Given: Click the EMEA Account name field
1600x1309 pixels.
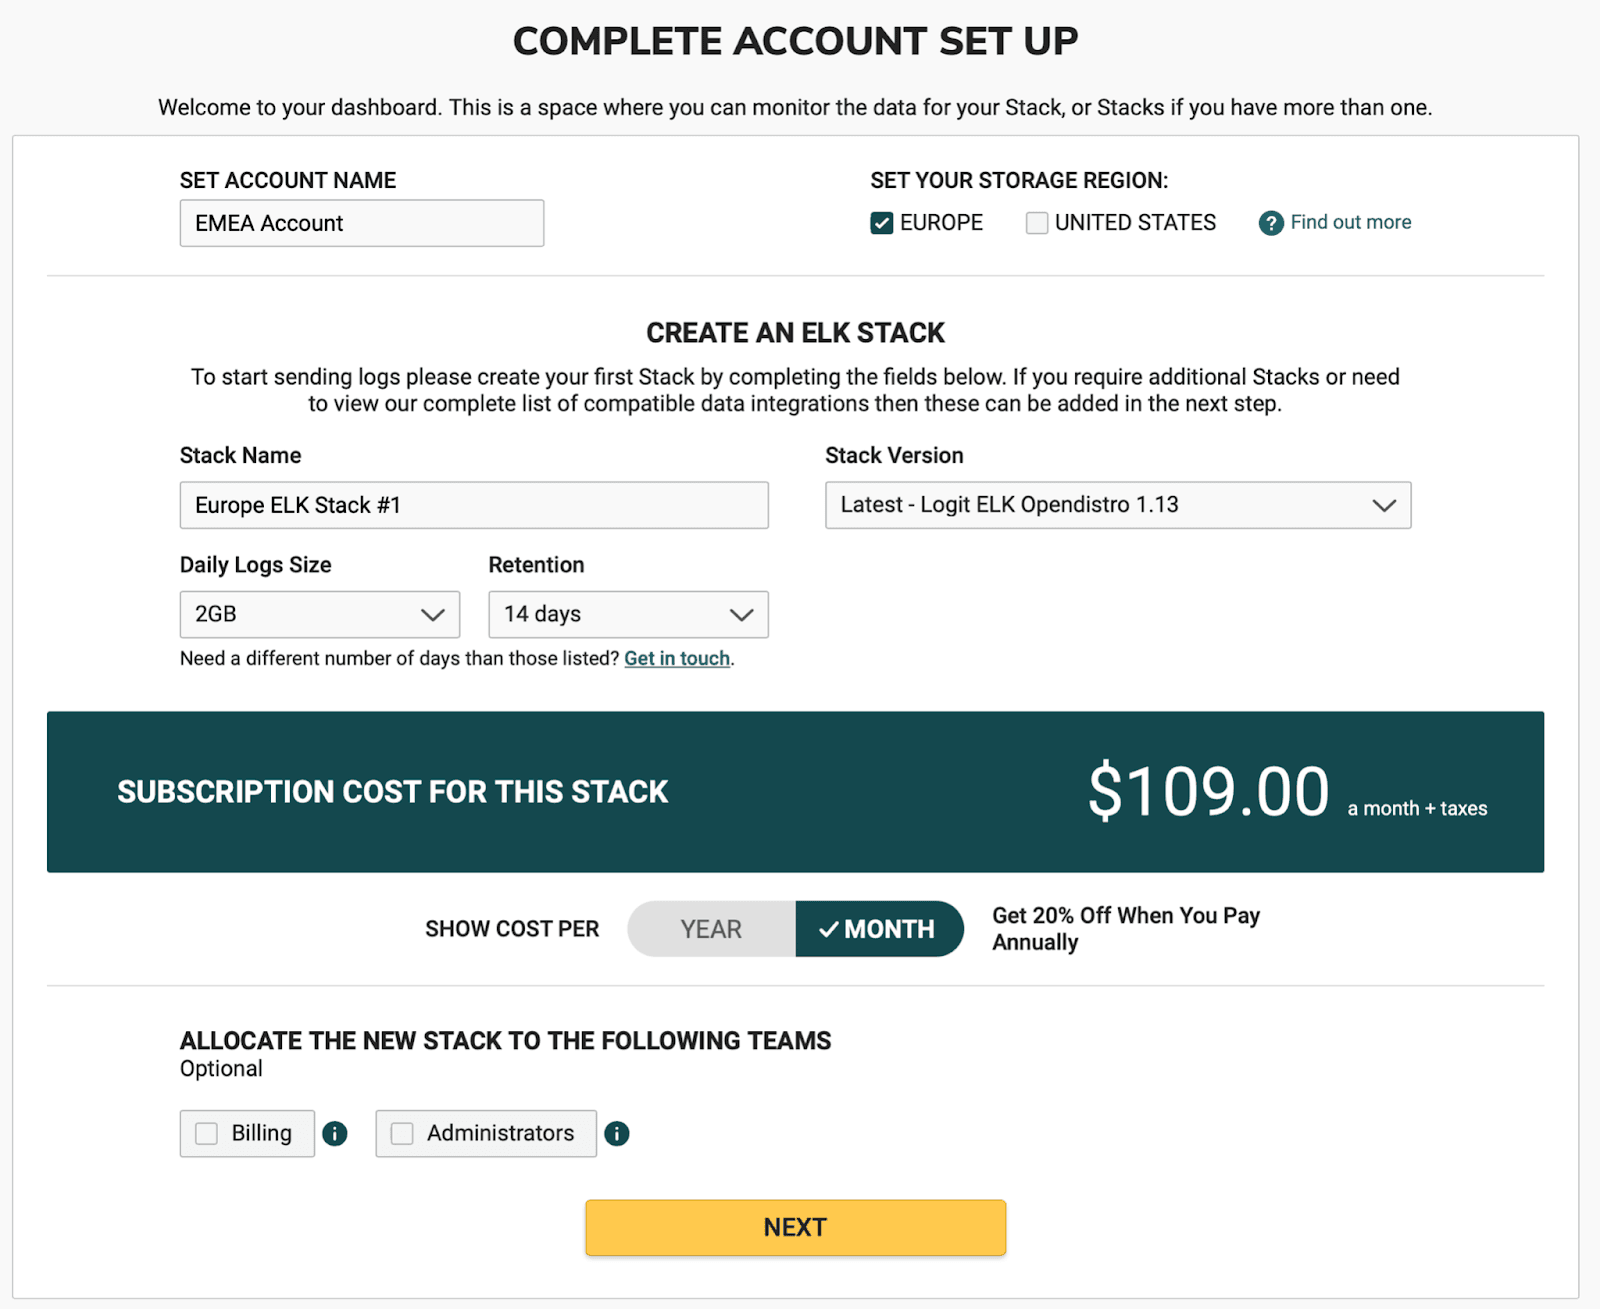Looking at the screenshot, I should (361, 223).
